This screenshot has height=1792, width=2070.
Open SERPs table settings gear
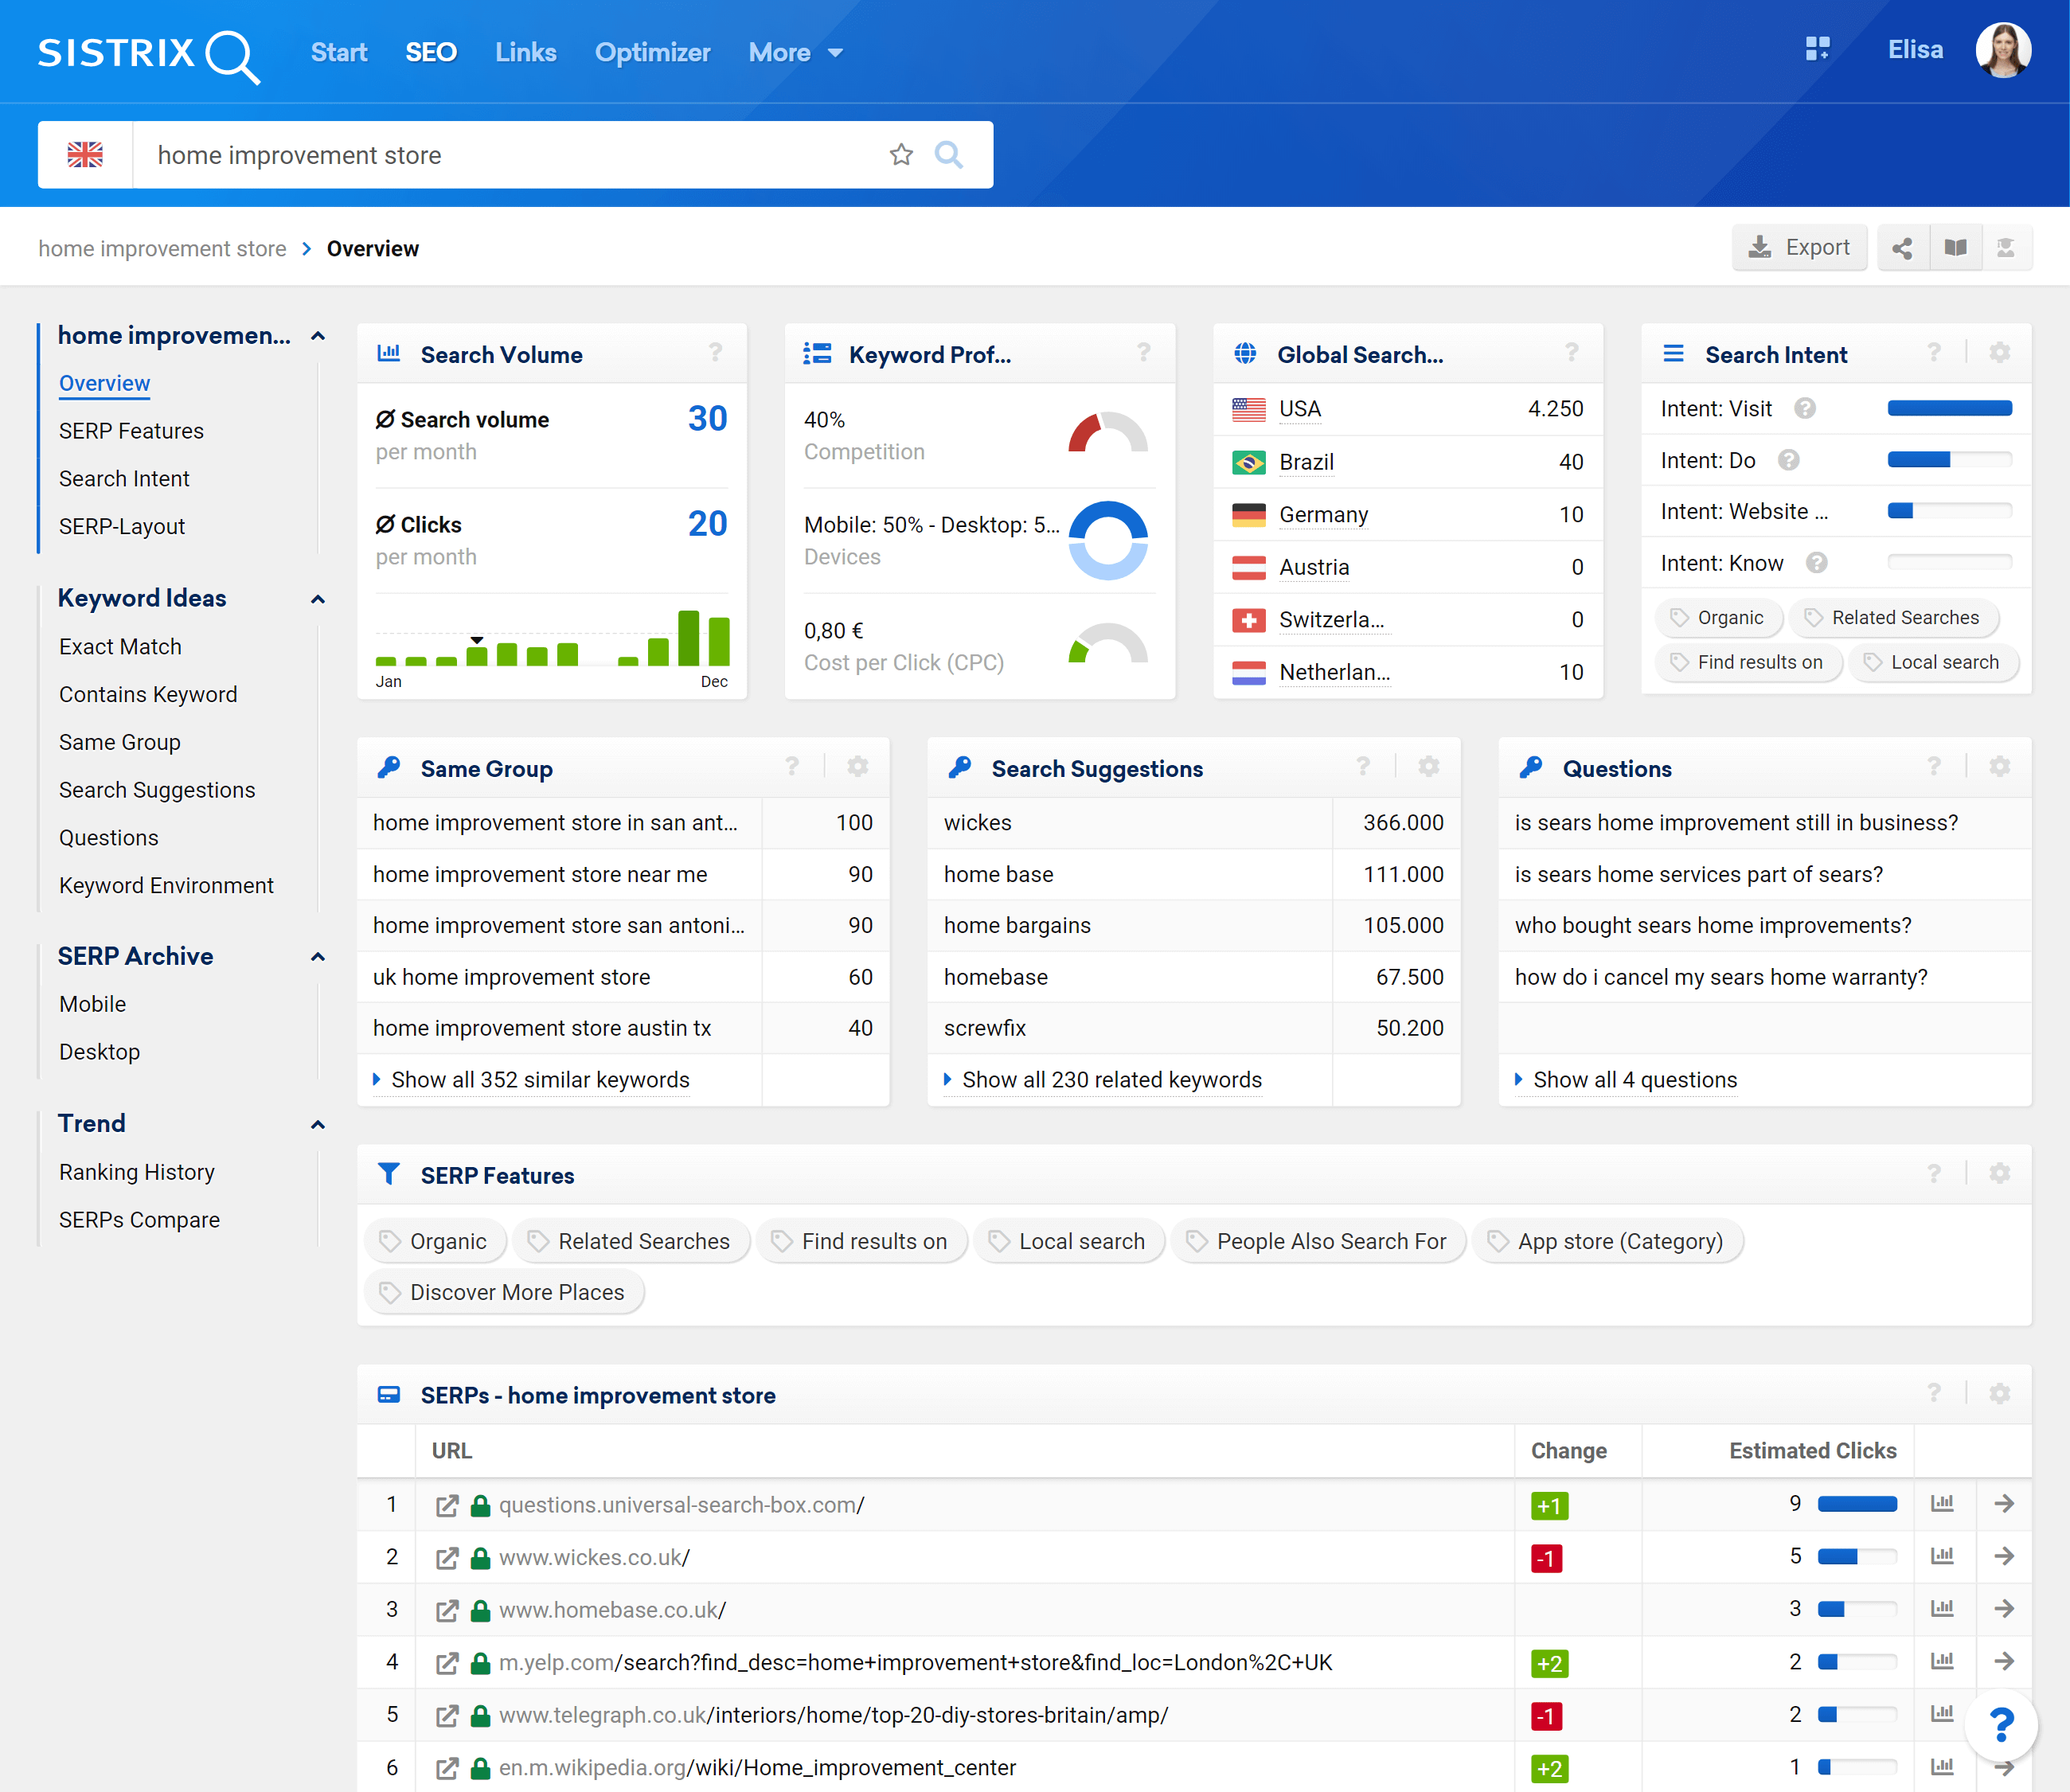(x=1999, y=1394)
